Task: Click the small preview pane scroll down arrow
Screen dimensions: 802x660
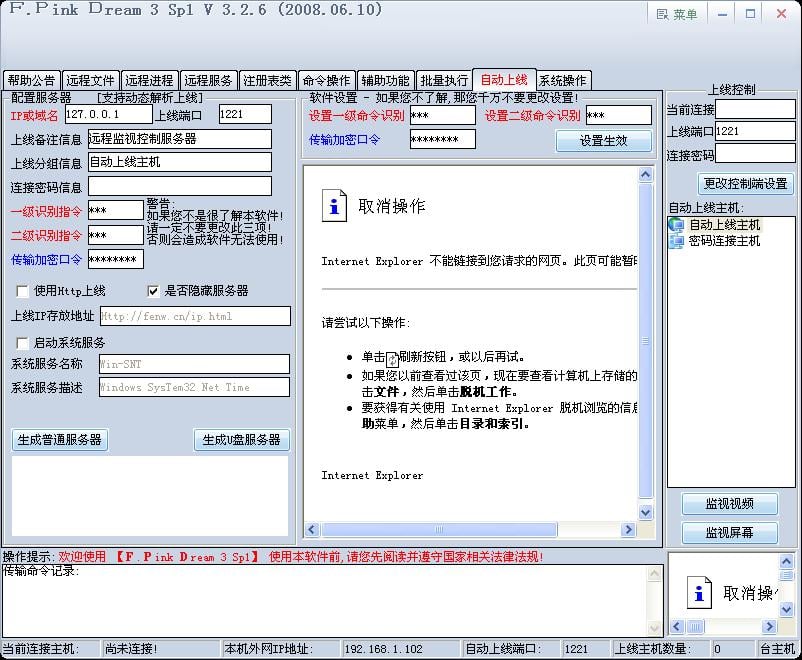Action: [x=787, y=609]
